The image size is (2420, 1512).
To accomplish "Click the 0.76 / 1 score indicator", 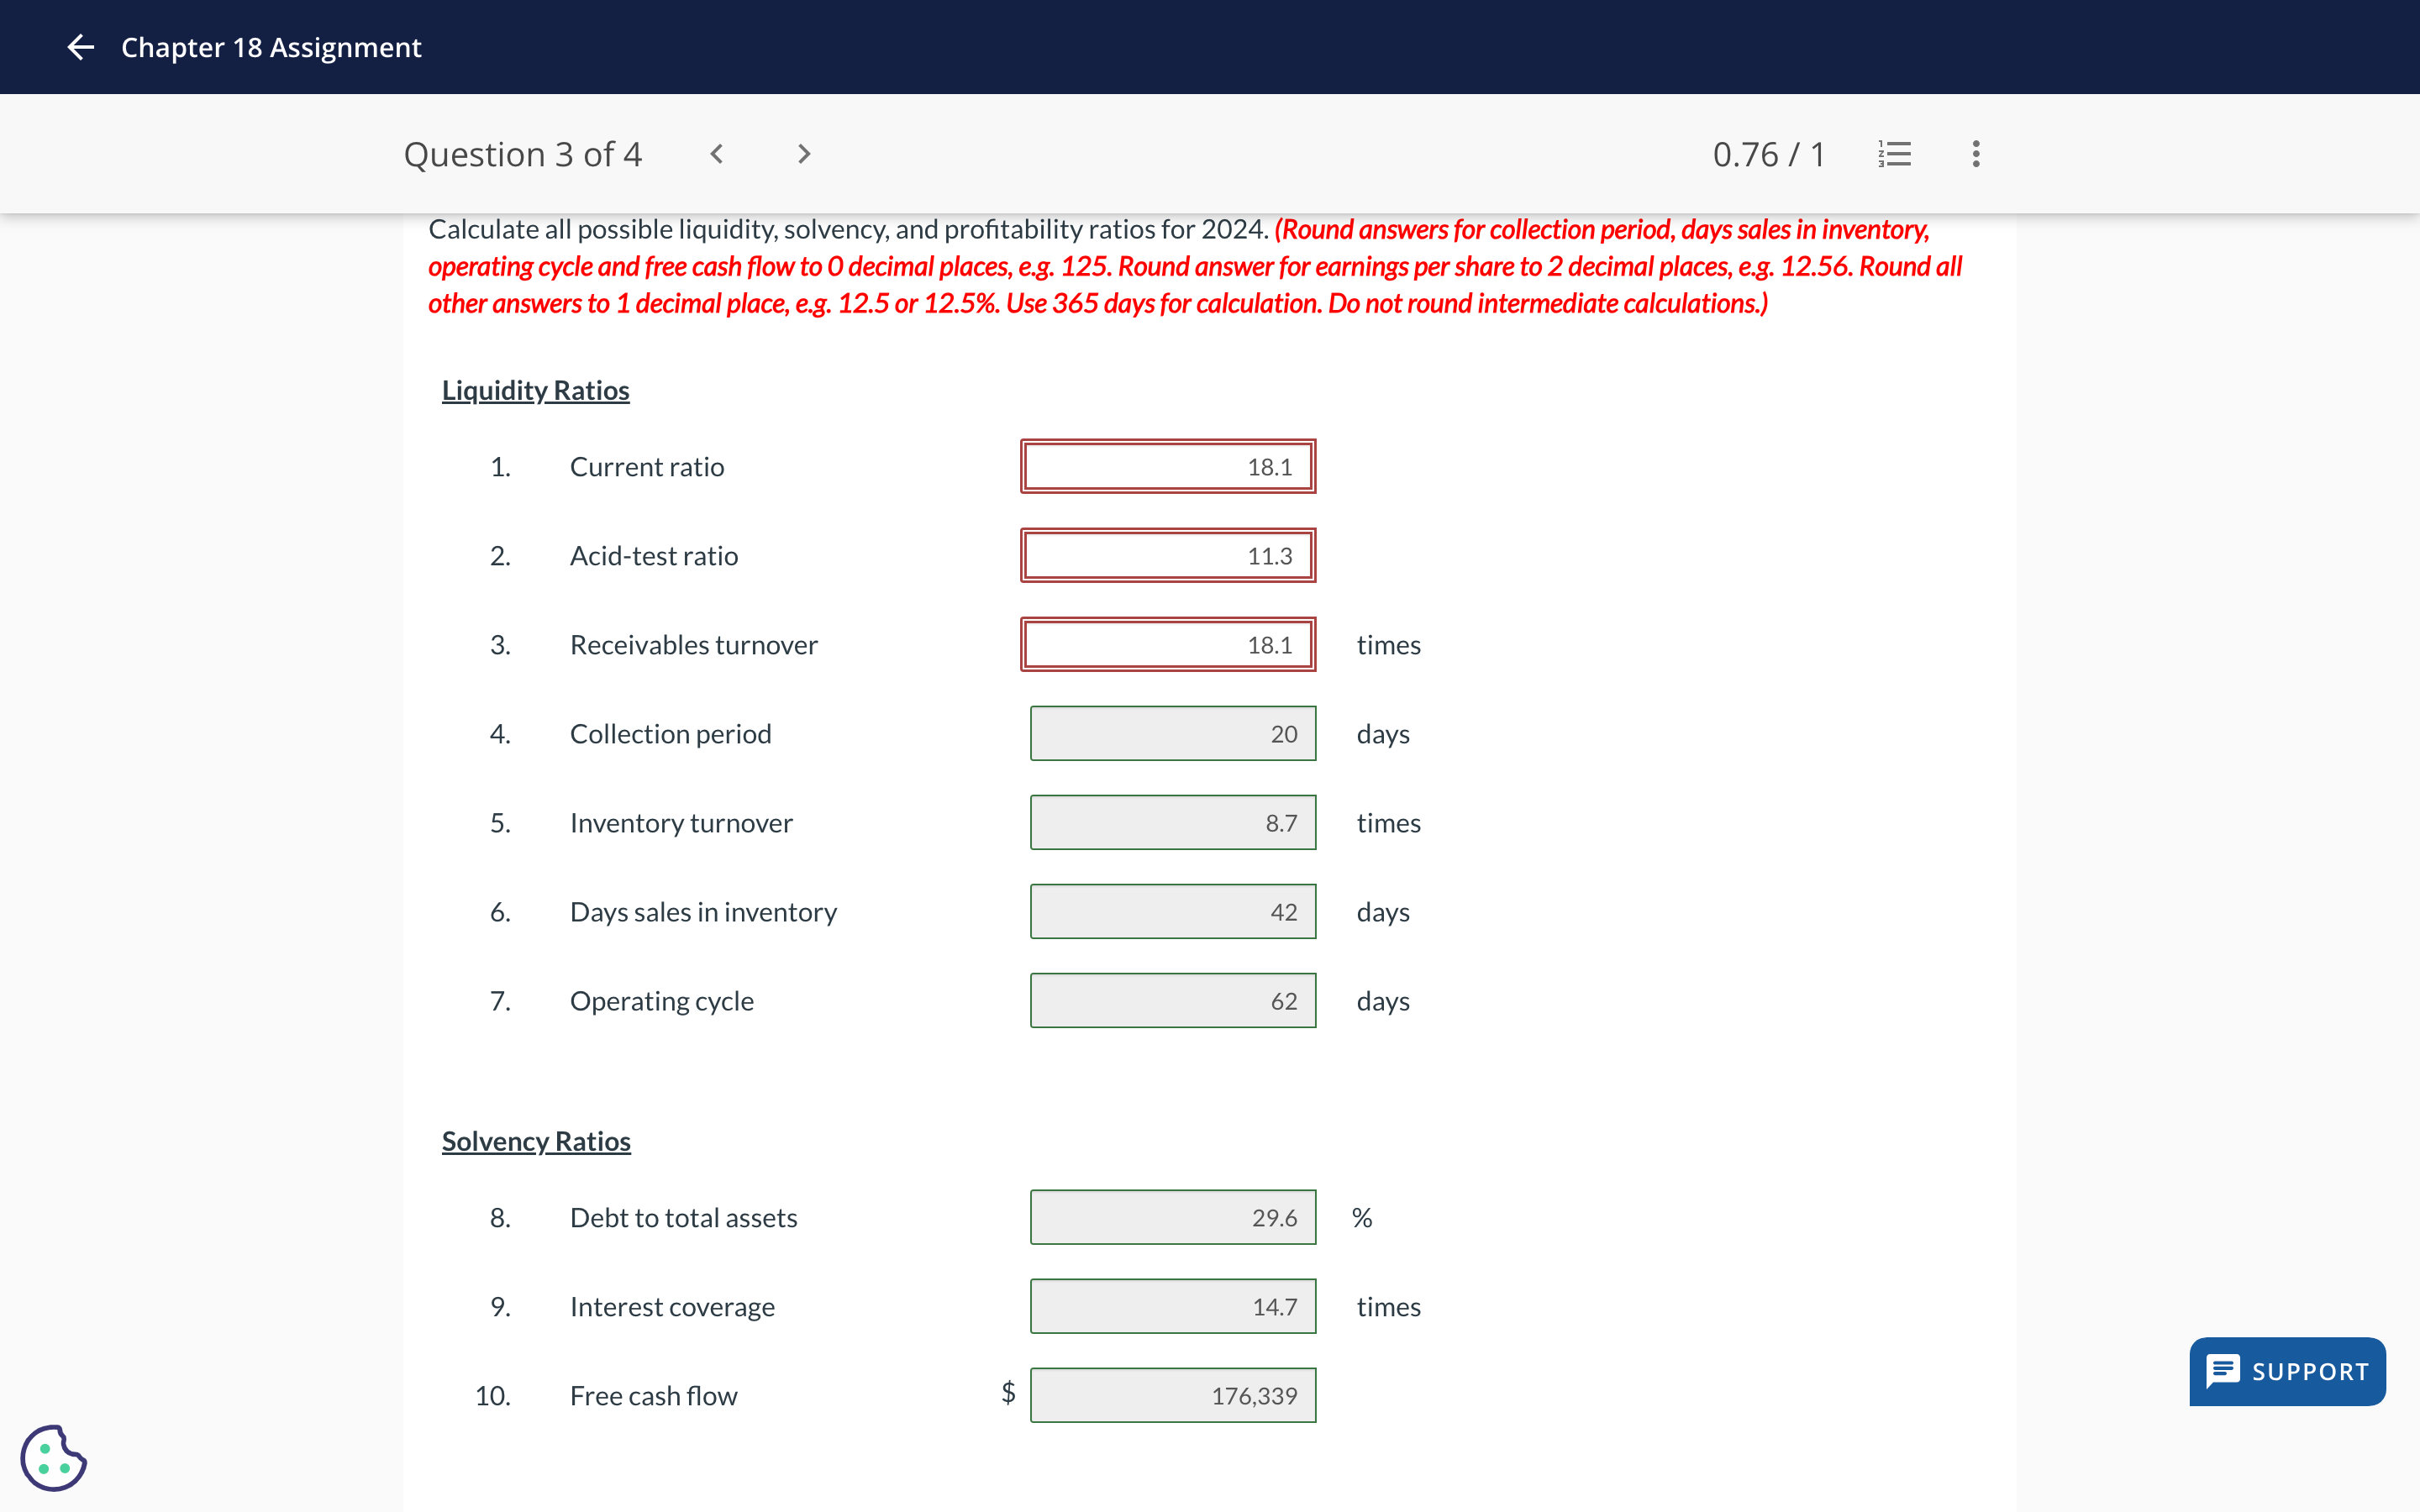I will (1768, 154).
